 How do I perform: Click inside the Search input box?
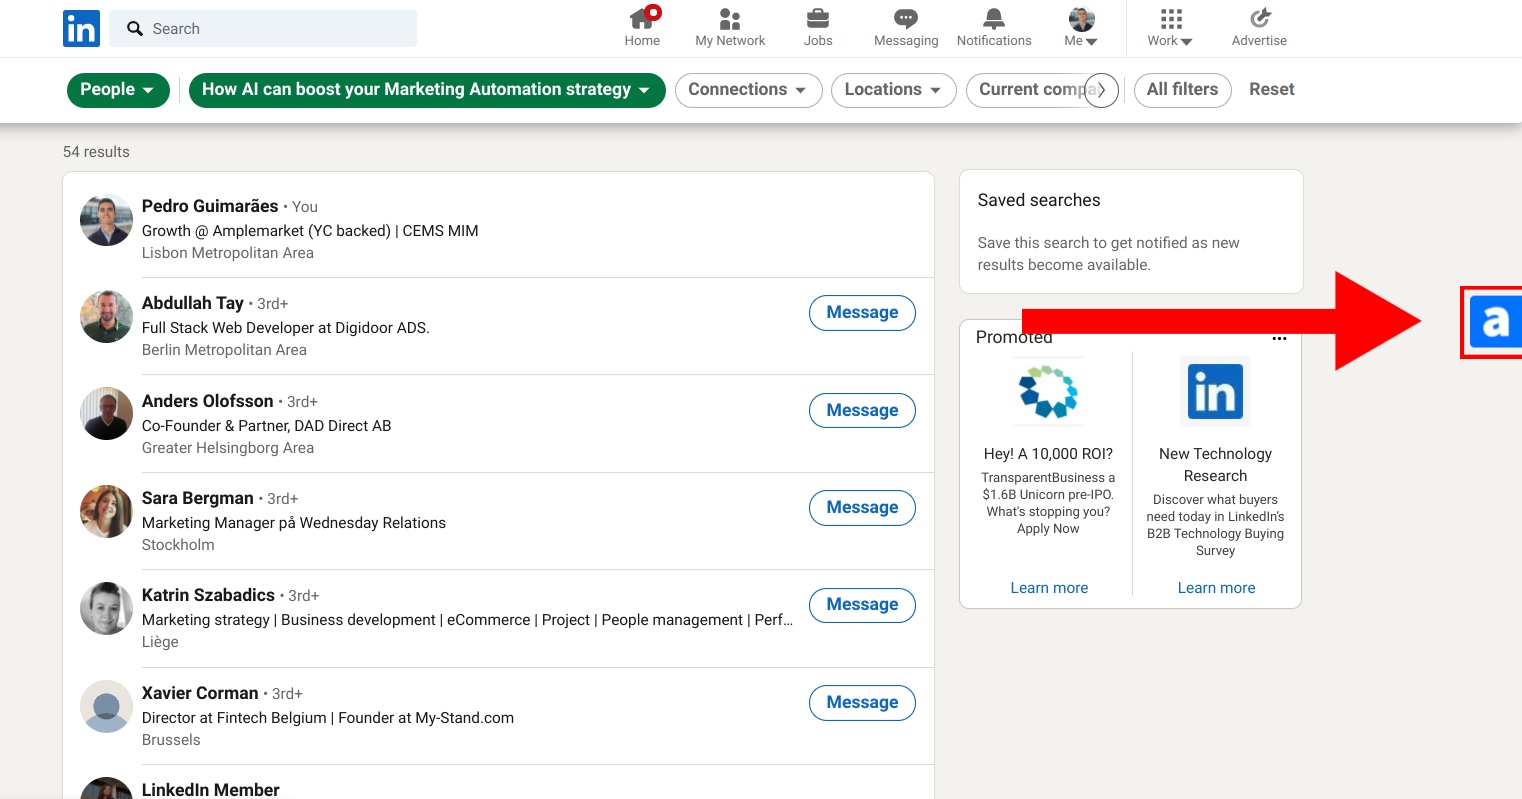(x=263, y=28)
